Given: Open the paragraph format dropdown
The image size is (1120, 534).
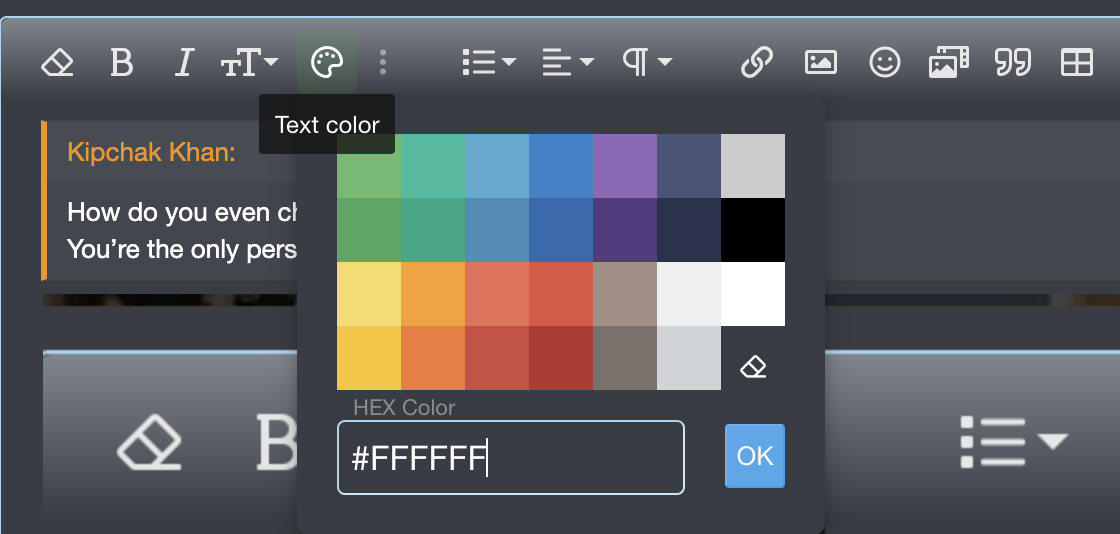Looking at the screenshot, I should tap(647, 64).
